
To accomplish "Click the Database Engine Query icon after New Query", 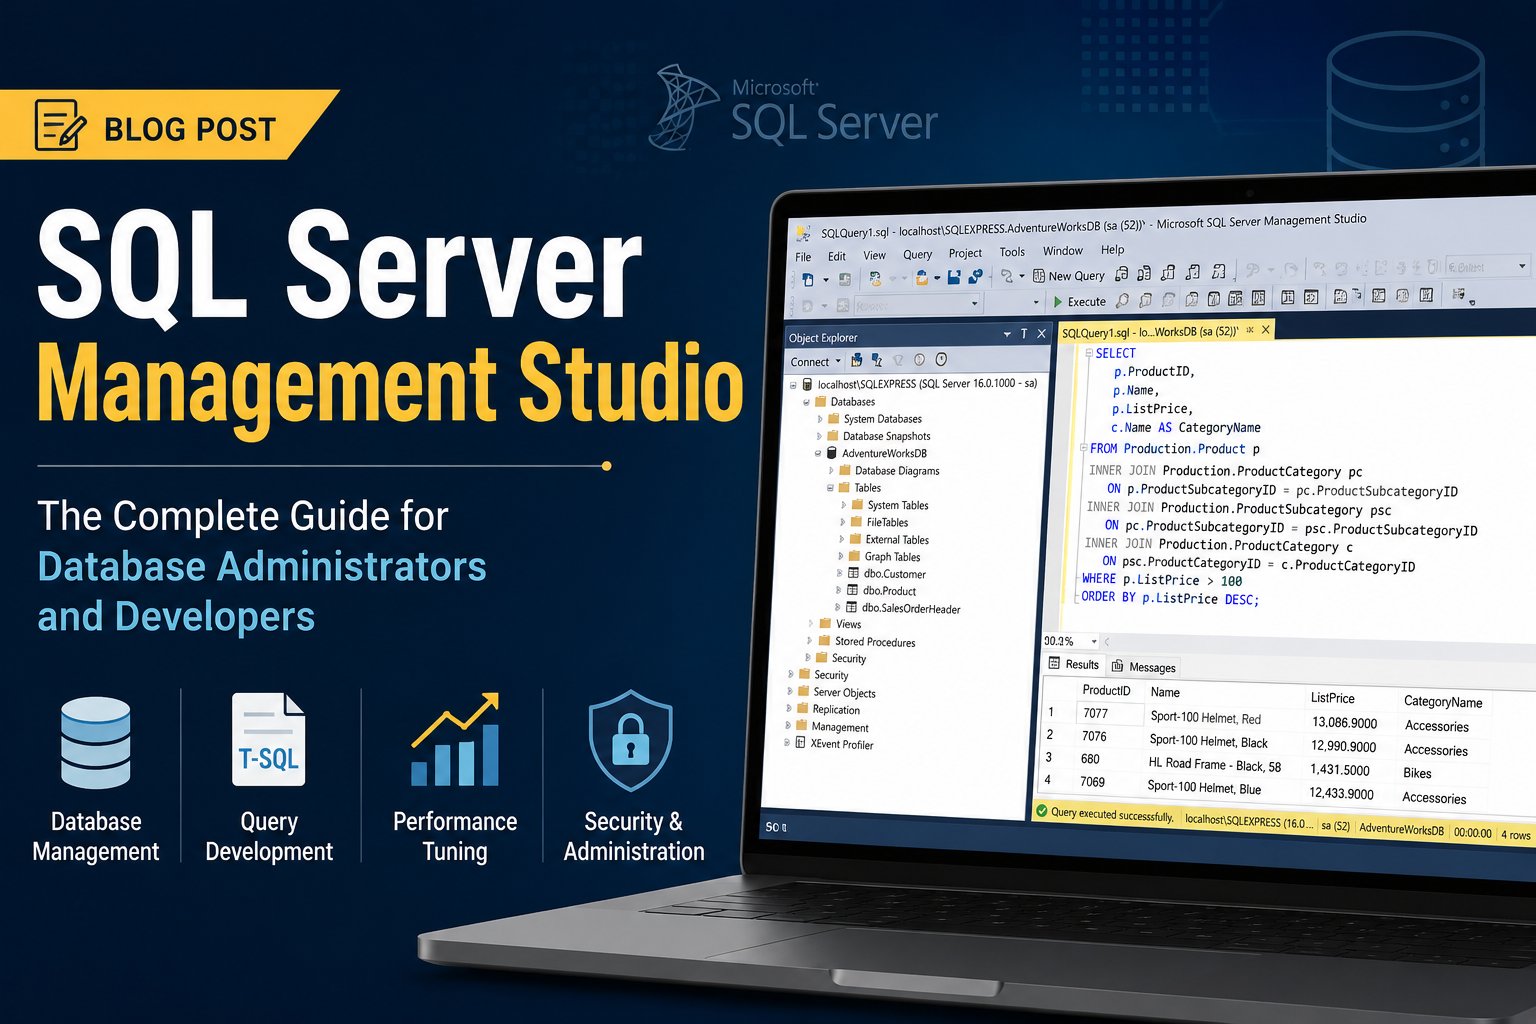I will tap(1122, 273).
